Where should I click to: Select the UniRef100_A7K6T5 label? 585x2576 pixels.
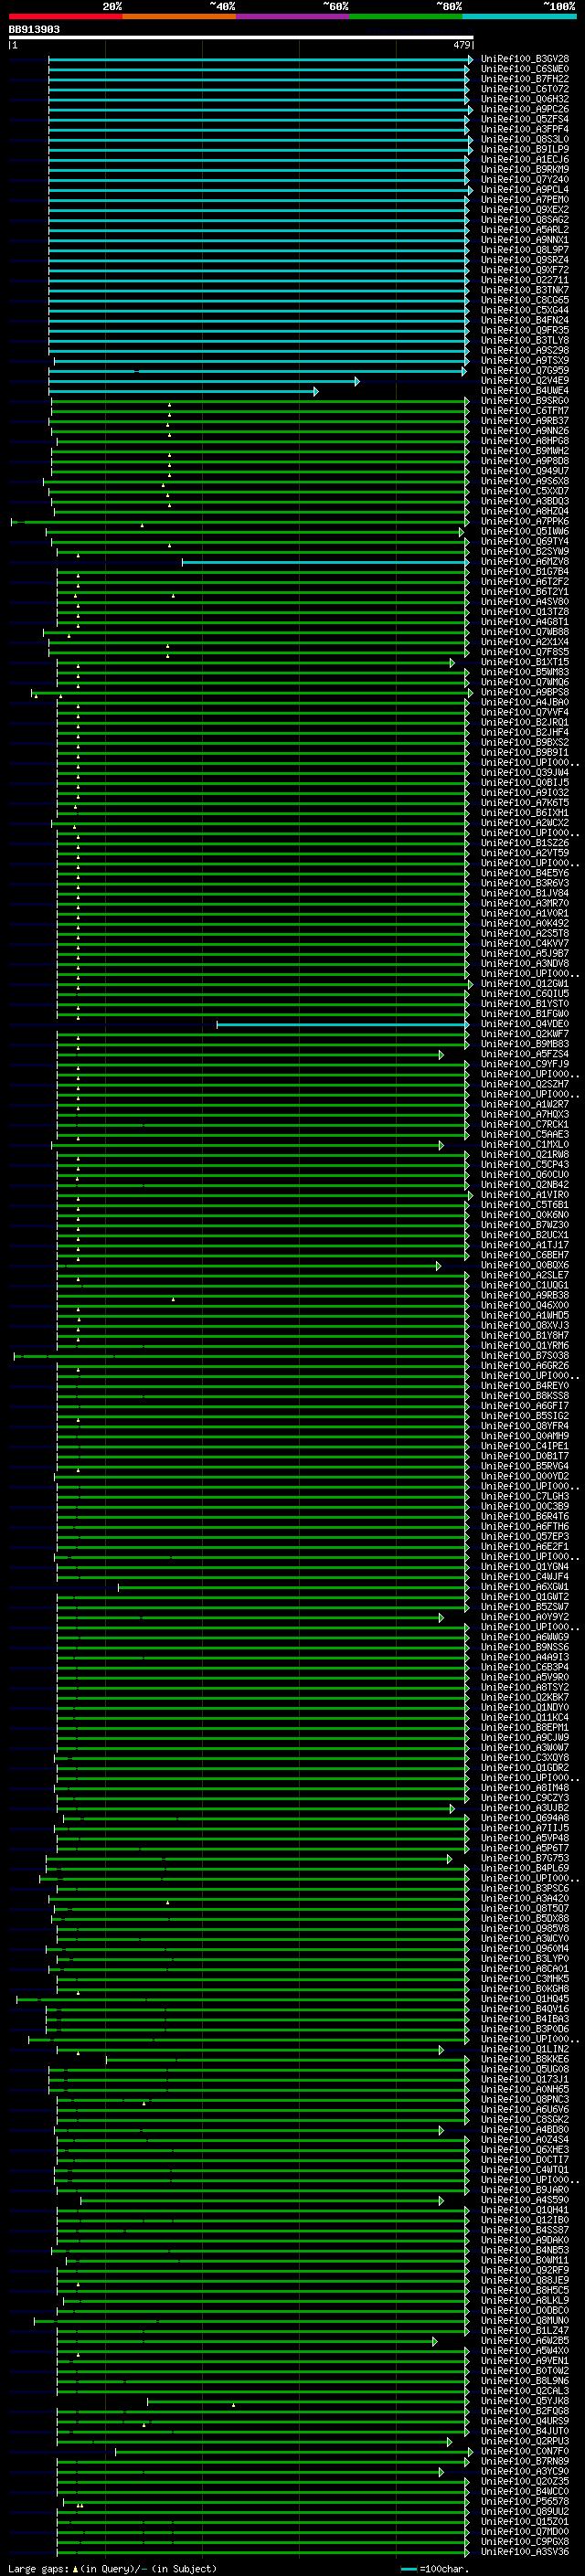[525, 803]
